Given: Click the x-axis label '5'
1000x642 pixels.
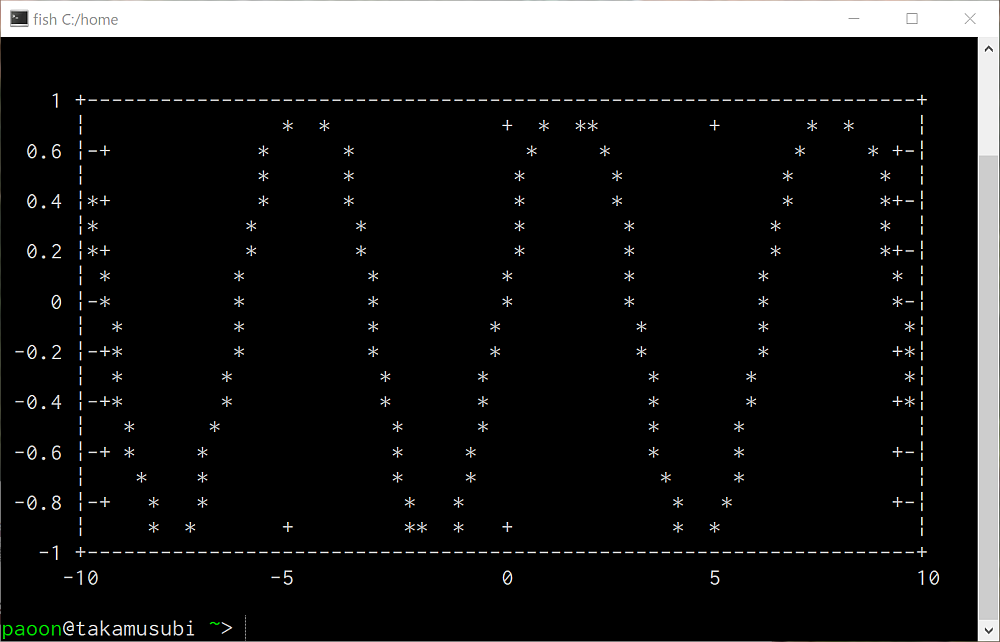Looking at the screenshot, I should pyautogui.click(x=714, y=577).
